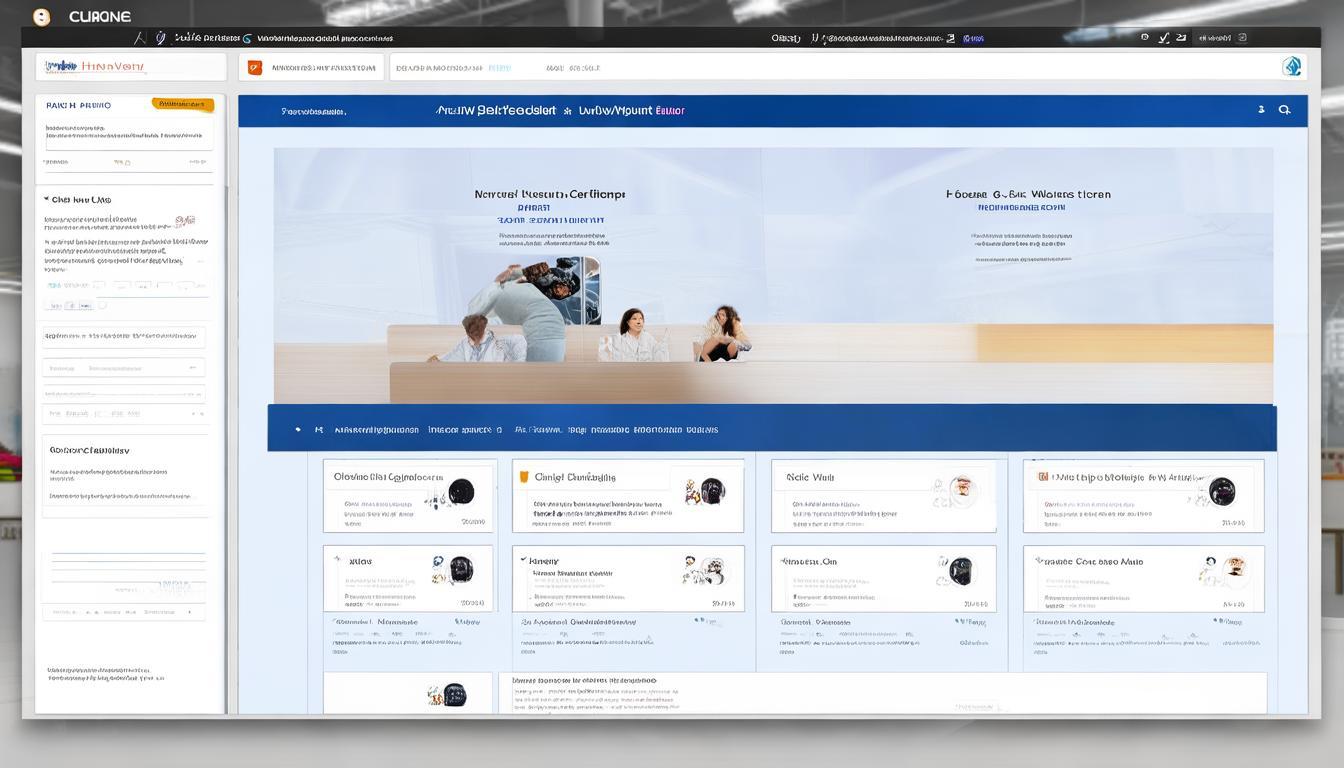Select the first tab in the blue header bar
1344x768 pixels.
pyautogui.click(x=313, y=111)
